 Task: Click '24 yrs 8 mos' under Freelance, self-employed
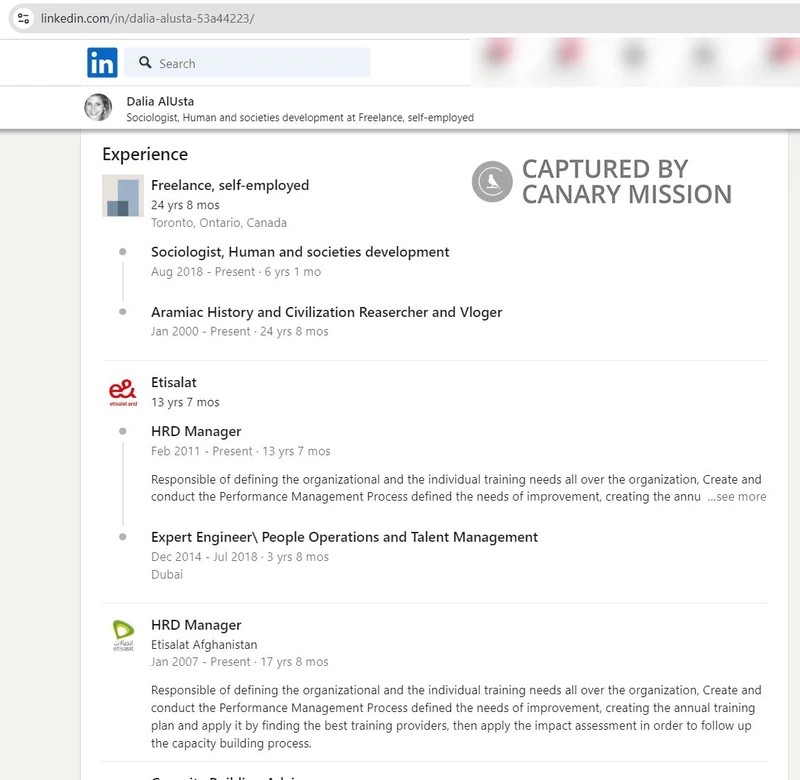[185, 205]
